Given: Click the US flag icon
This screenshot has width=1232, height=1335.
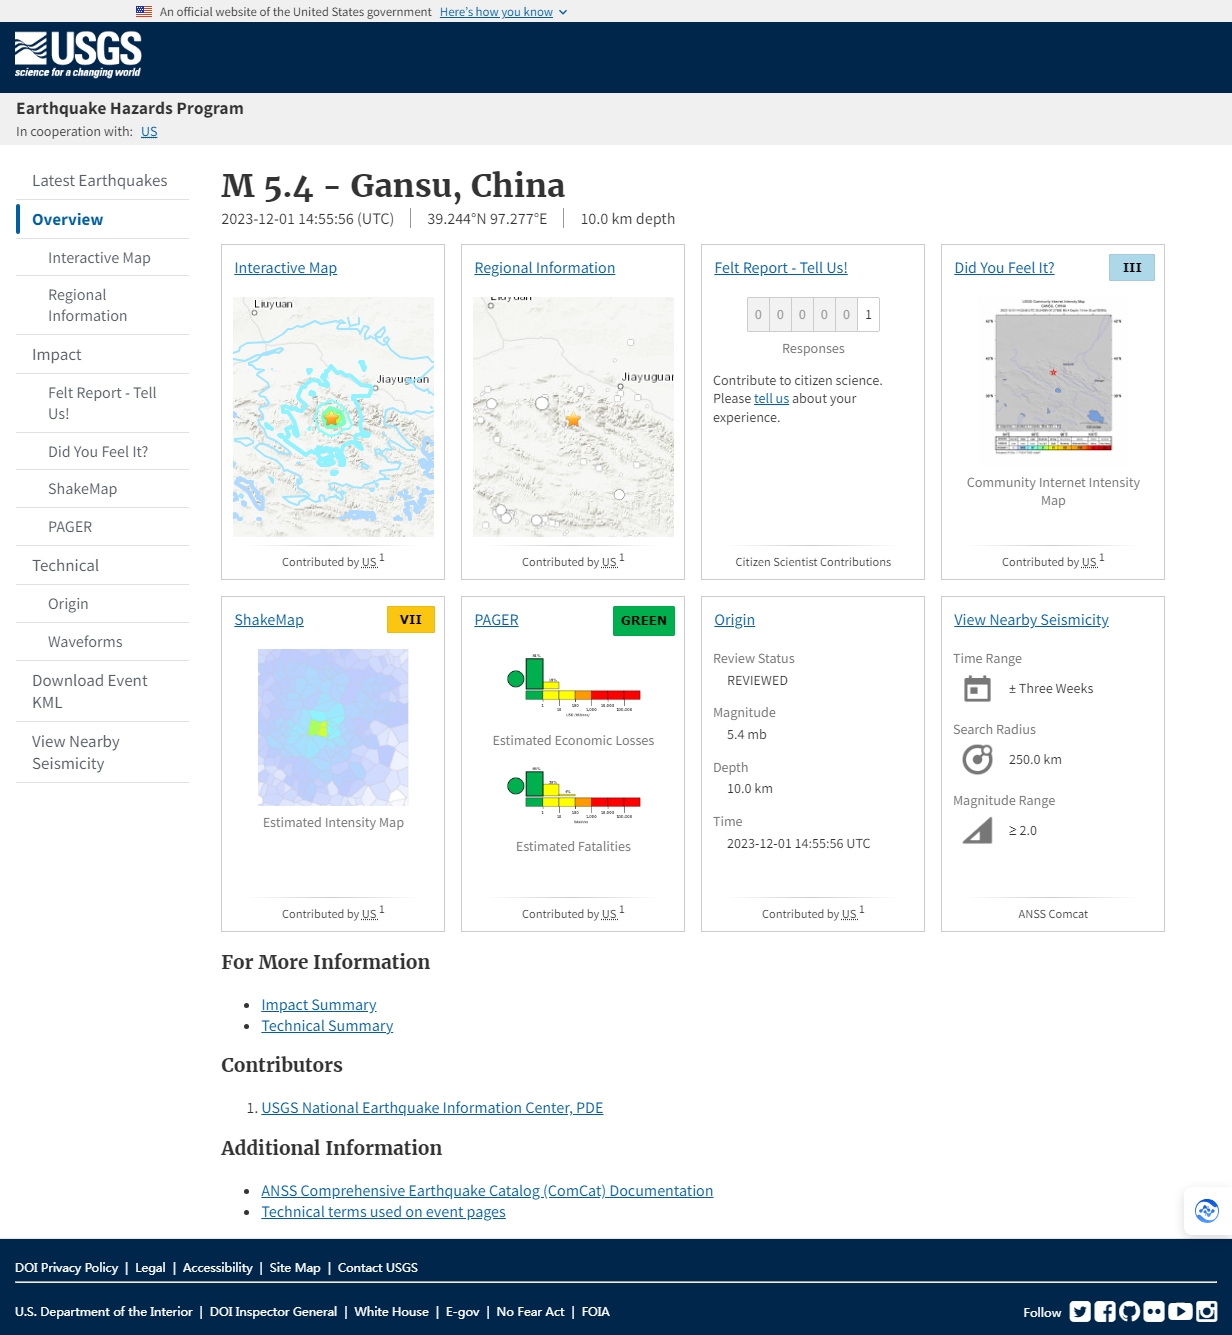Looking at the screenshot, I should (x=144, y=12).
